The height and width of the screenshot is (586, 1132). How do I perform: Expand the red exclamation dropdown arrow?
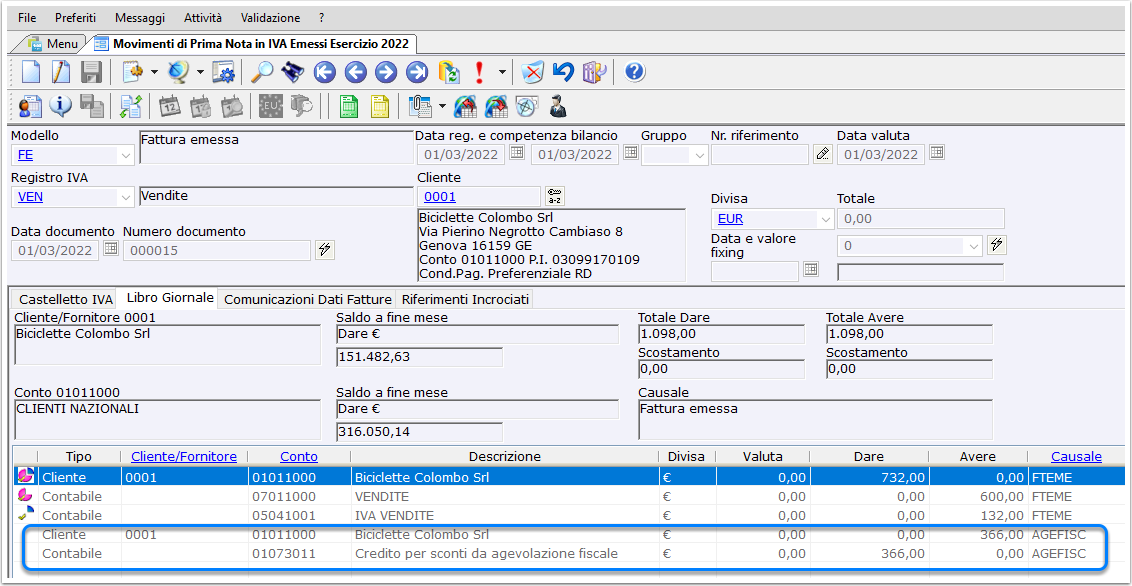coord(502,72)
